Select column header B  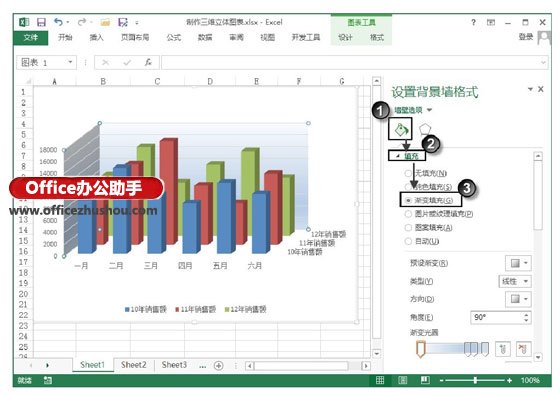tap(103, 81)
